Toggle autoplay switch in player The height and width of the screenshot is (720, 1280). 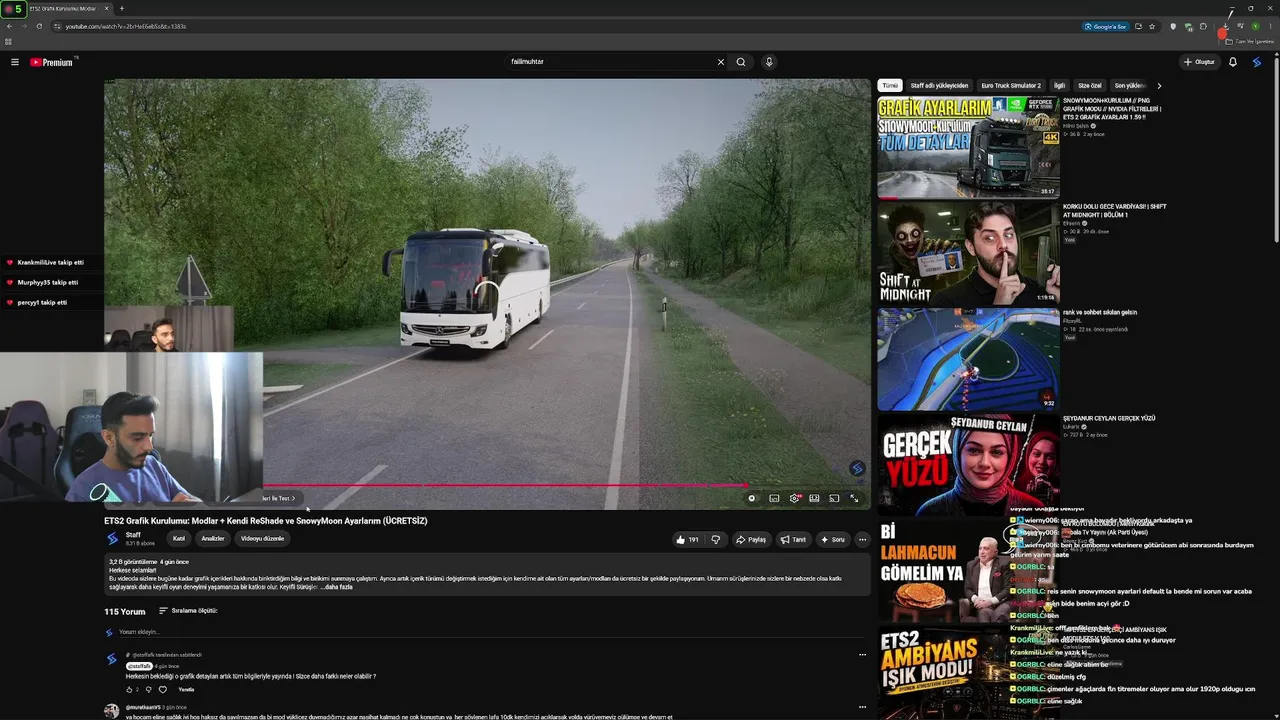click(x=752, y=498)
